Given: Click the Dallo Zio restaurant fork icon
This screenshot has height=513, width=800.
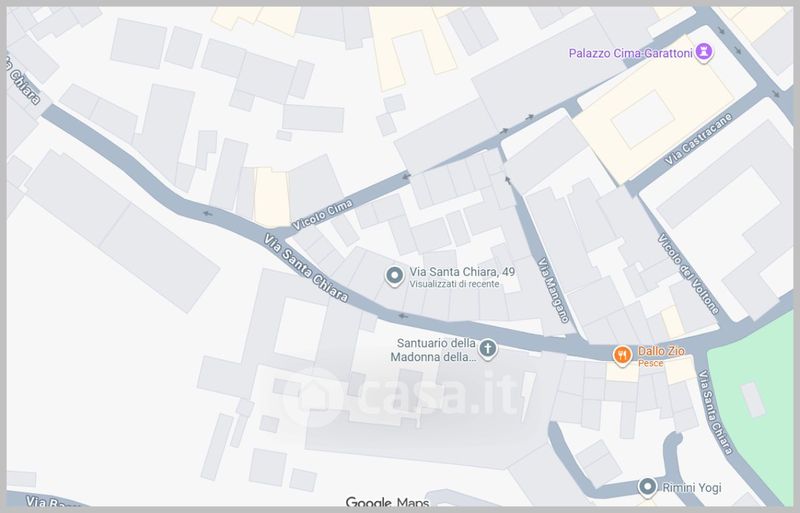Looking at the screenshot, I should 622,355.
